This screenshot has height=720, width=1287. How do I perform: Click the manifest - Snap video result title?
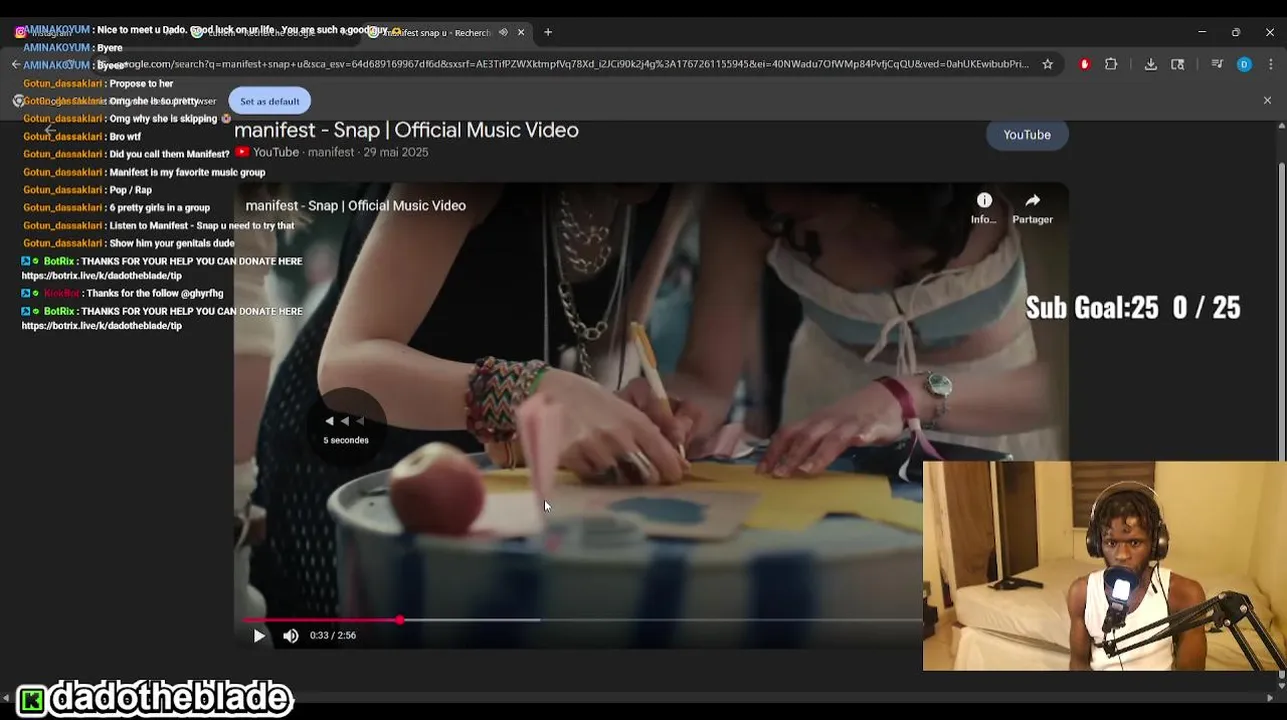point(406,130)
